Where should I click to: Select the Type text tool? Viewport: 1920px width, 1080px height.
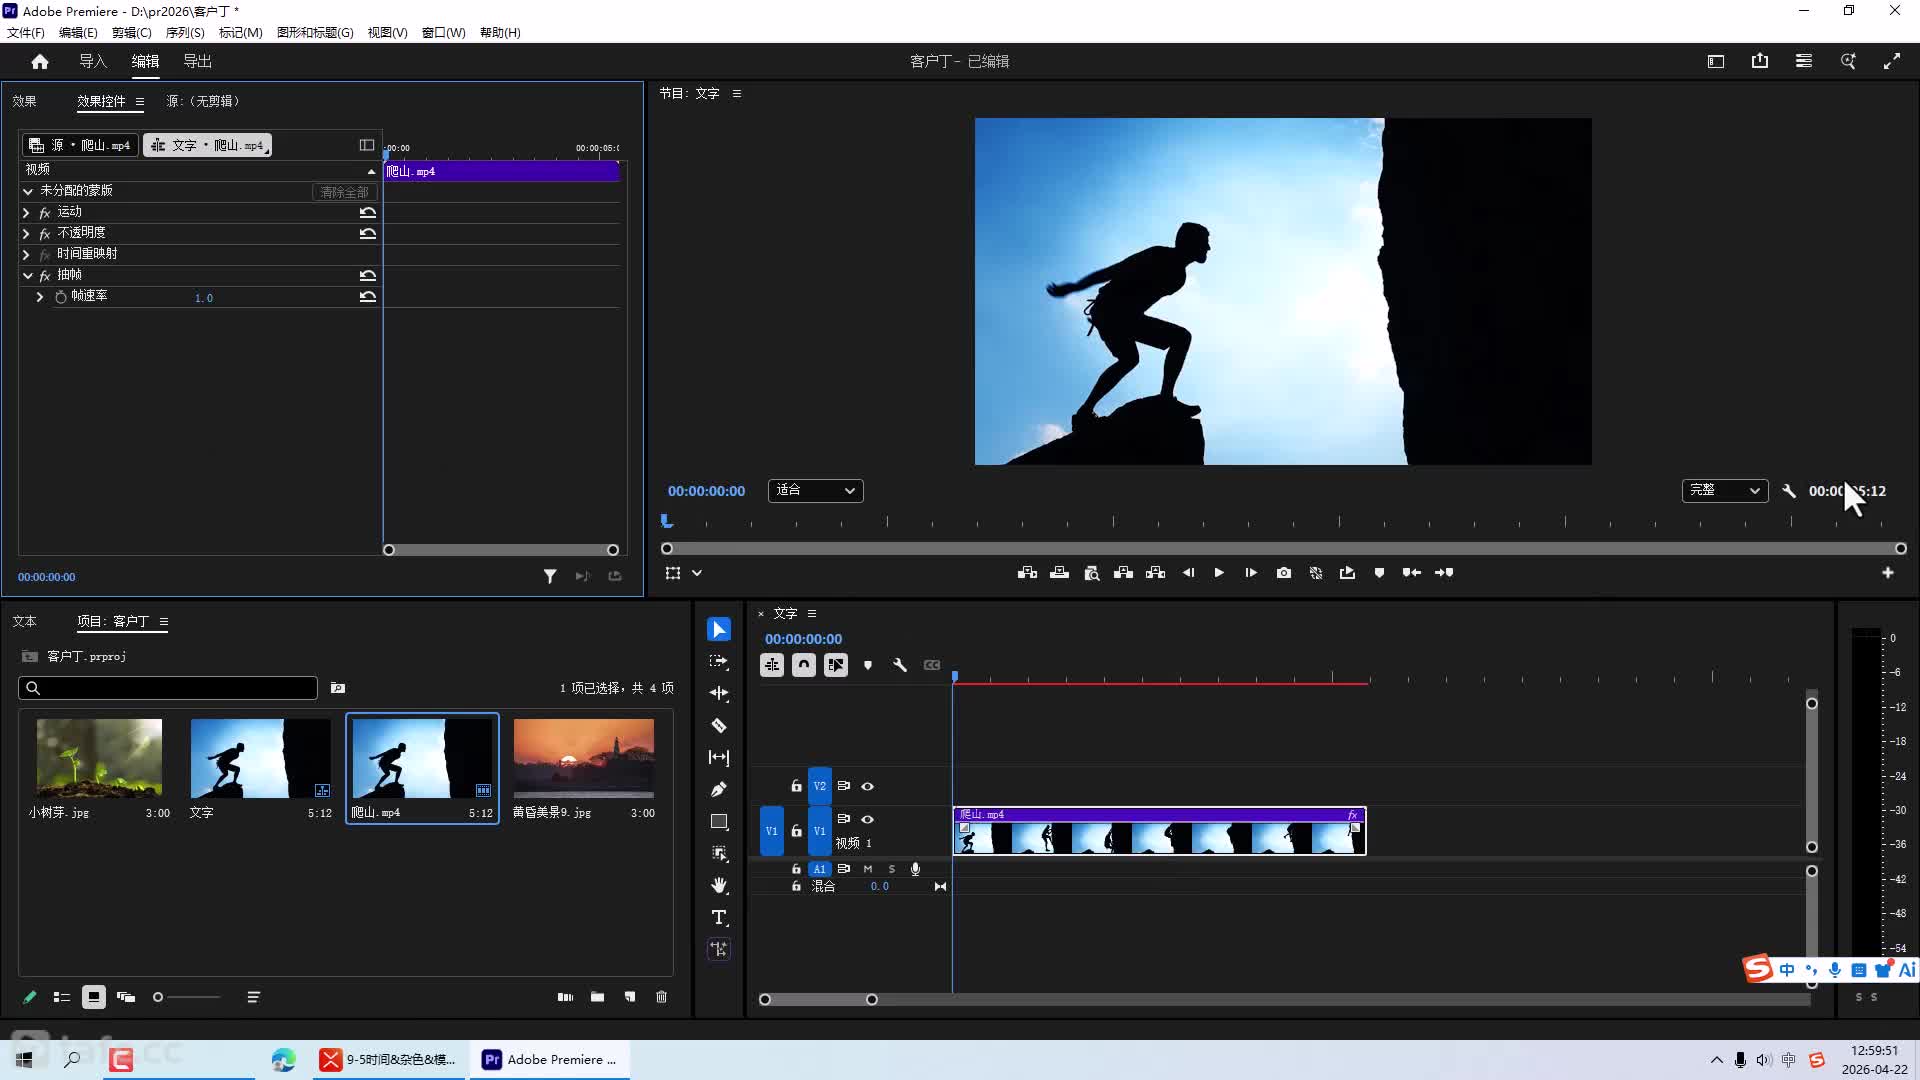point(719,917)
